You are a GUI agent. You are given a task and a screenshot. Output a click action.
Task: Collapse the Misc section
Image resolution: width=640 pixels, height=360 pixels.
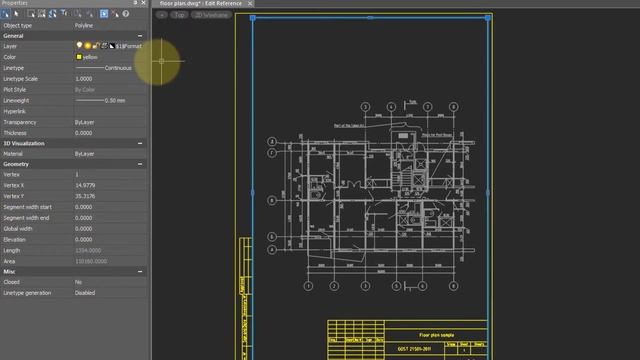coord(140,271)
